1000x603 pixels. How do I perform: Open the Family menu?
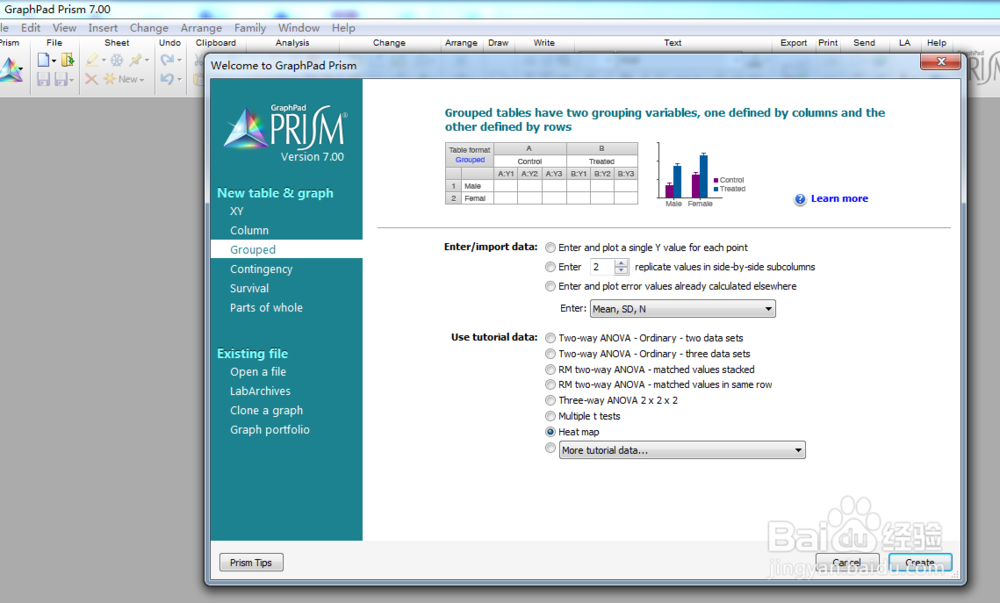[250, 27]
